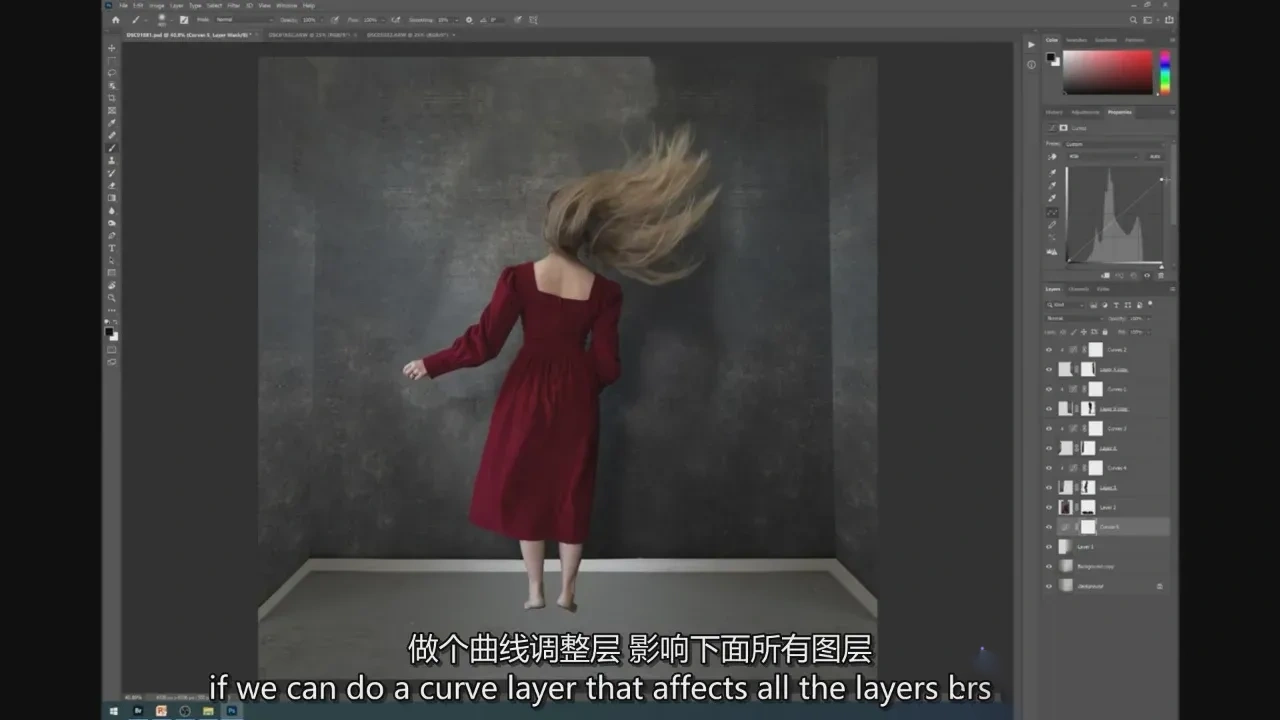
Task: Select the Move tool
Action: click(x=111, y=48)
